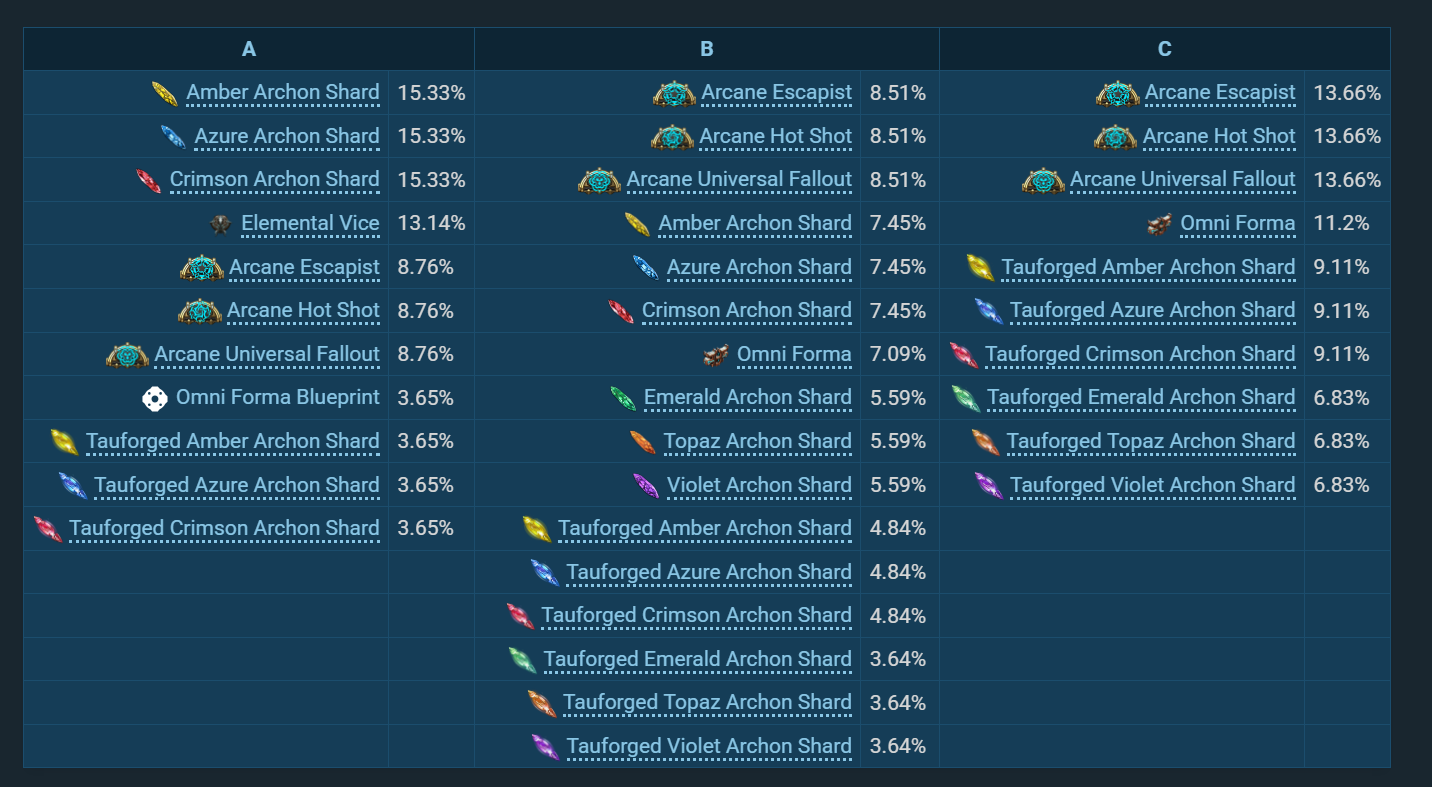
Task: Click the Tauforged Topaz shard icon in column B
Action: [x=541, y=704]
